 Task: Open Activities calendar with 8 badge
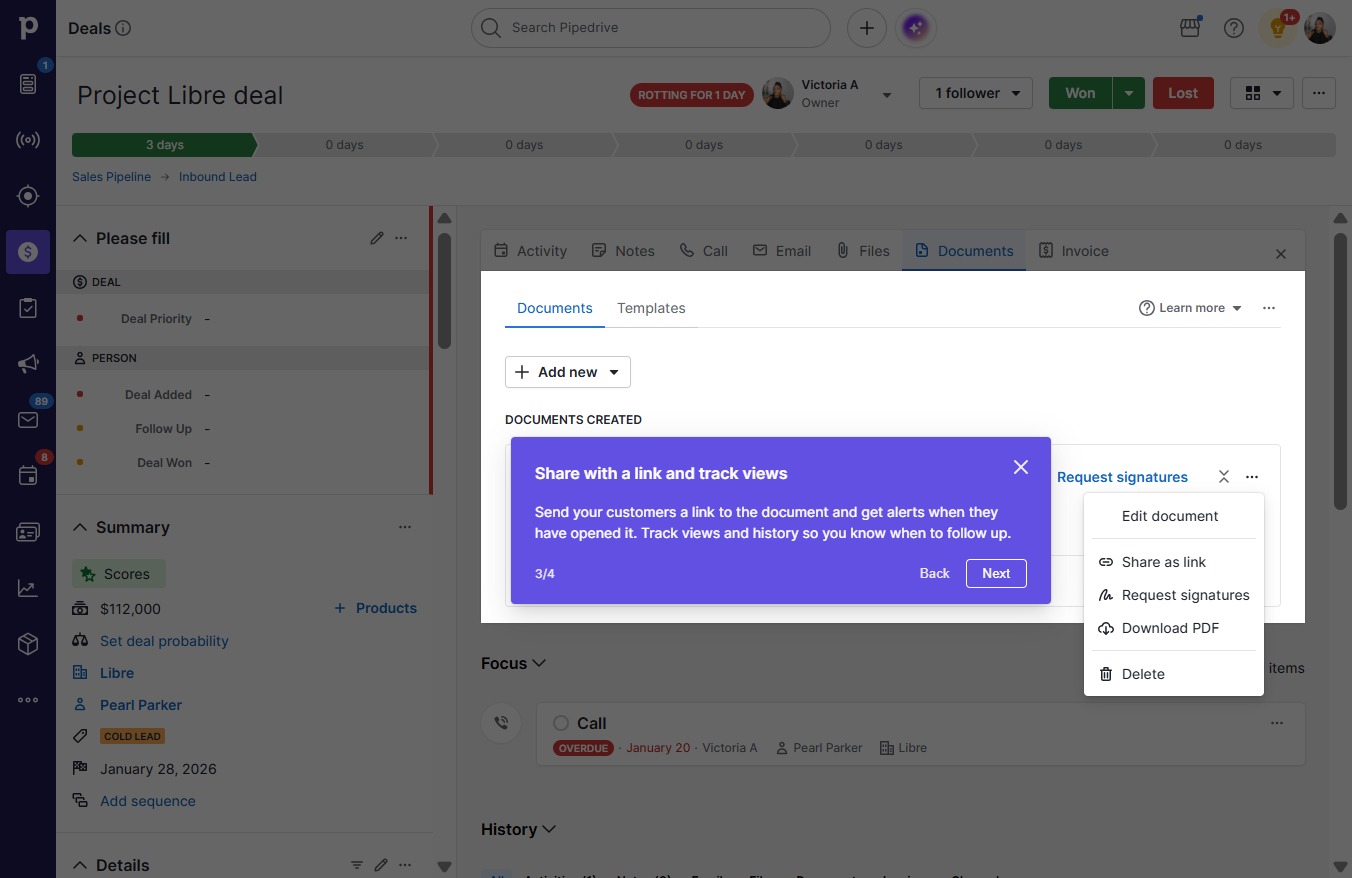[x=28, y=476]
